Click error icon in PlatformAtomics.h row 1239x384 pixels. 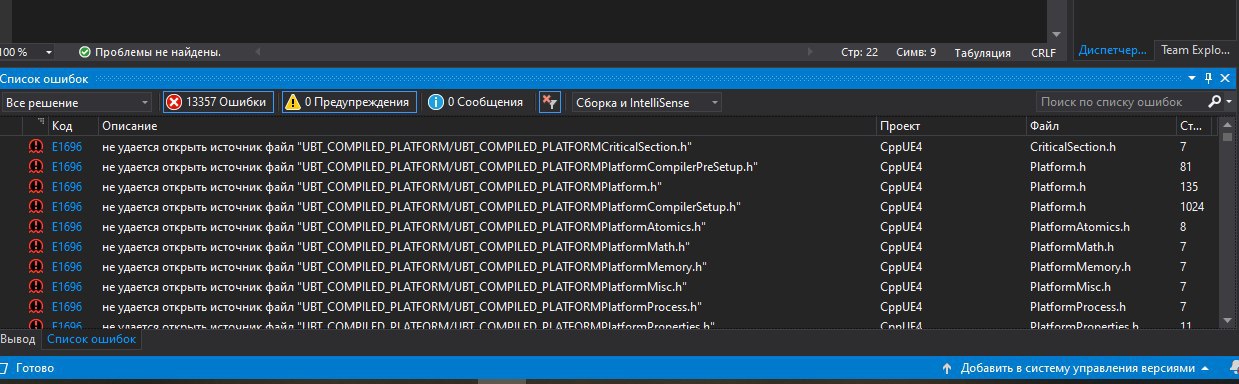pos(36,227)
